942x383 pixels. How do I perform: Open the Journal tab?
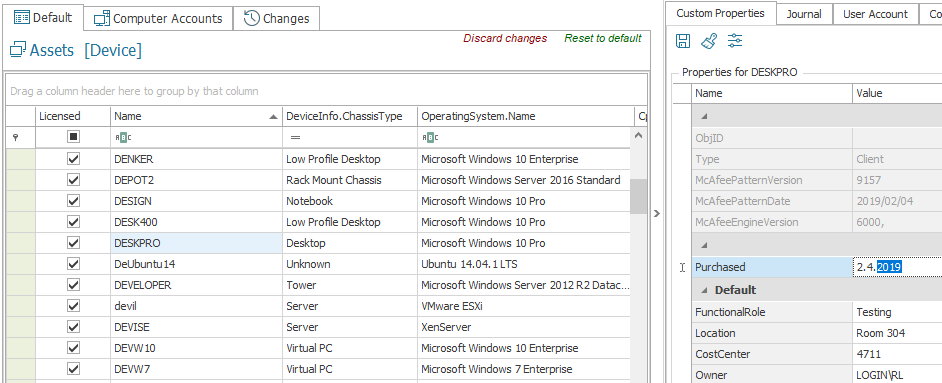tap(804, 14)
